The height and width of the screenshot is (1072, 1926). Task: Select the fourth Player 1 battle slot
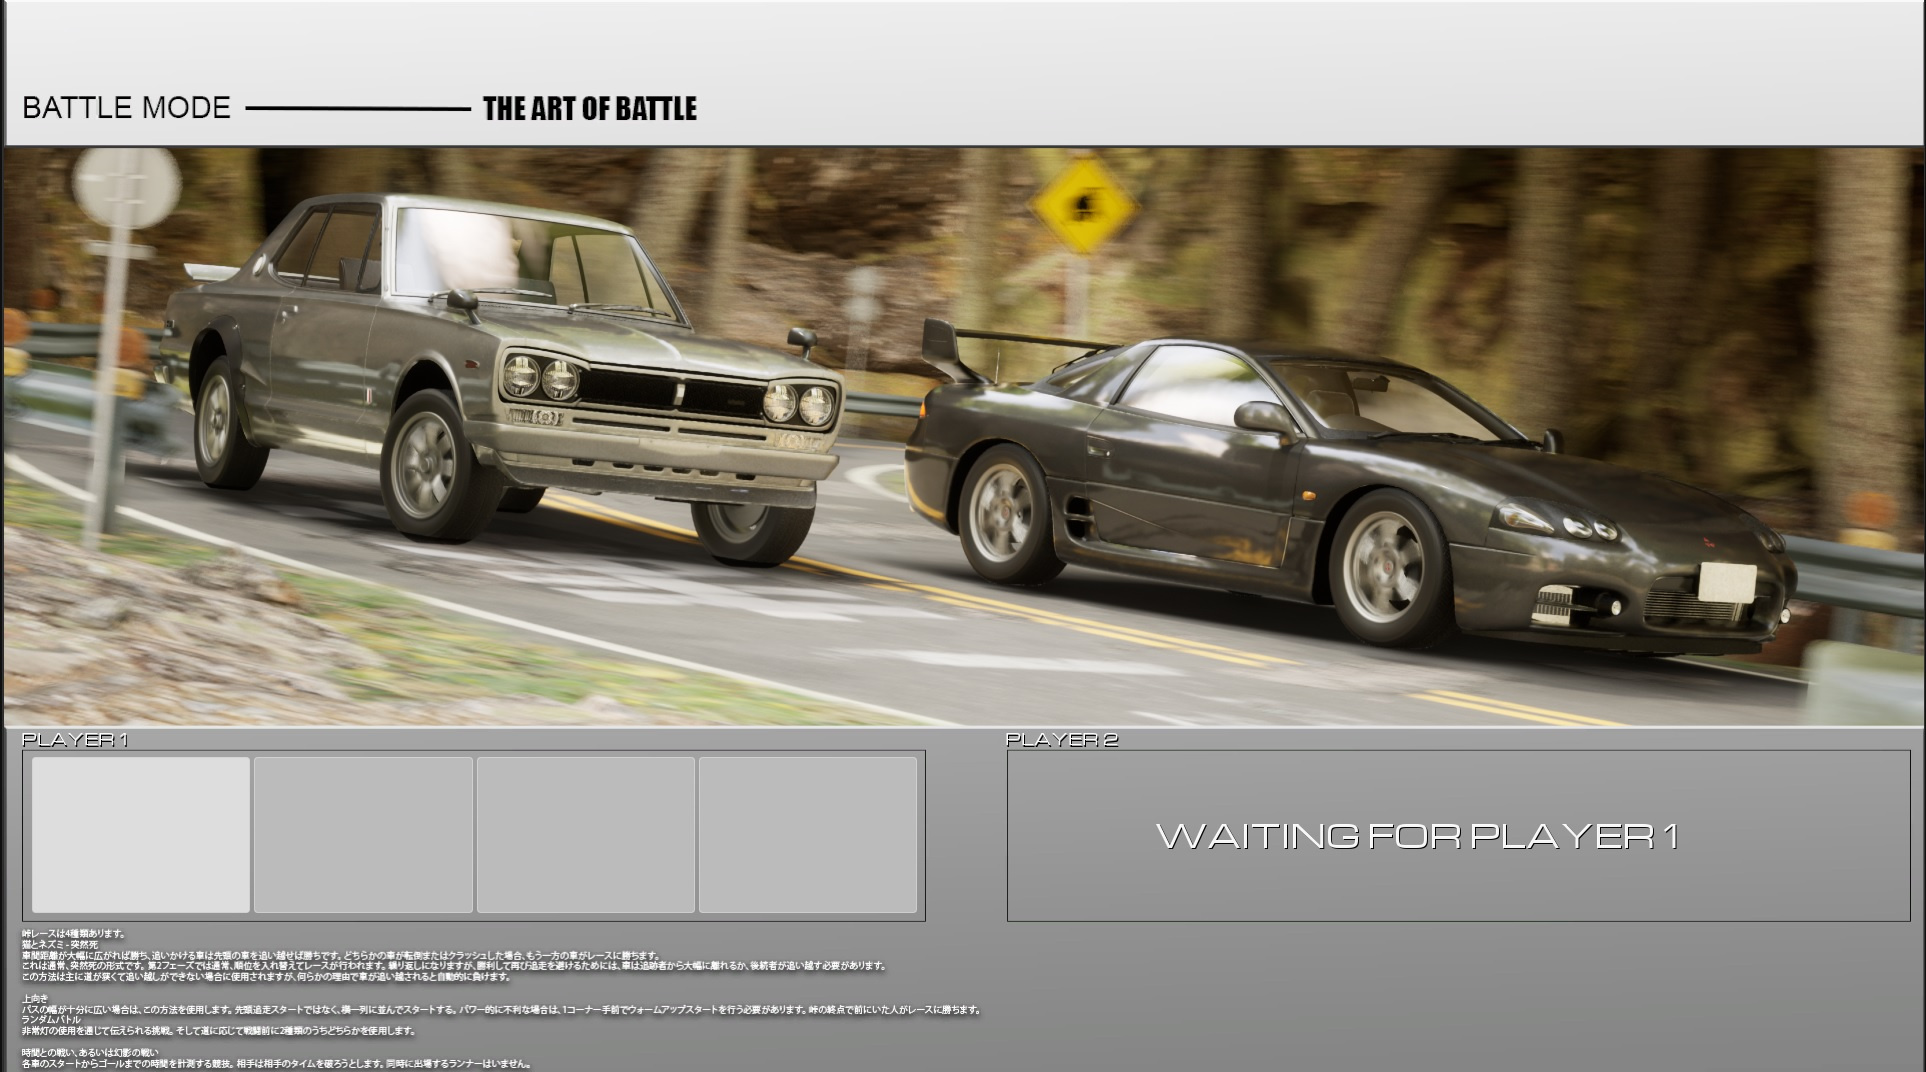coord(808,835)
